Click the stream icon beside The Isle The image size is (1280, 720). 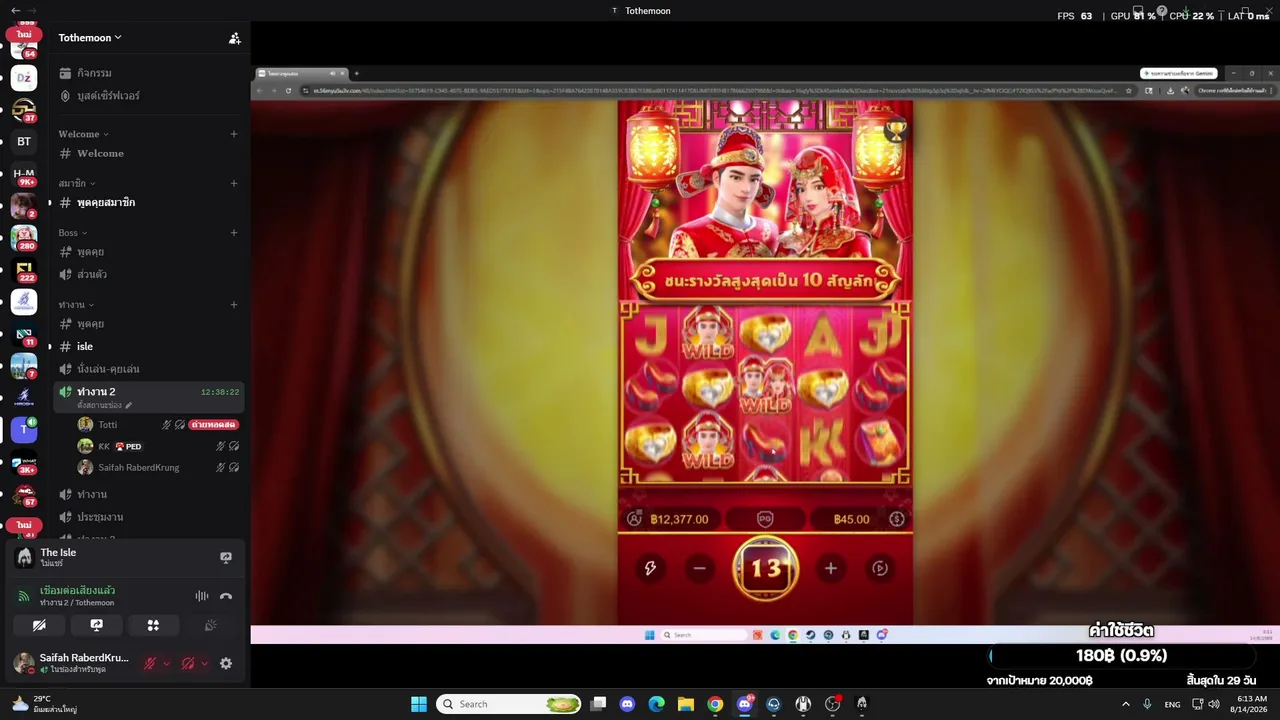click(226, 557)
